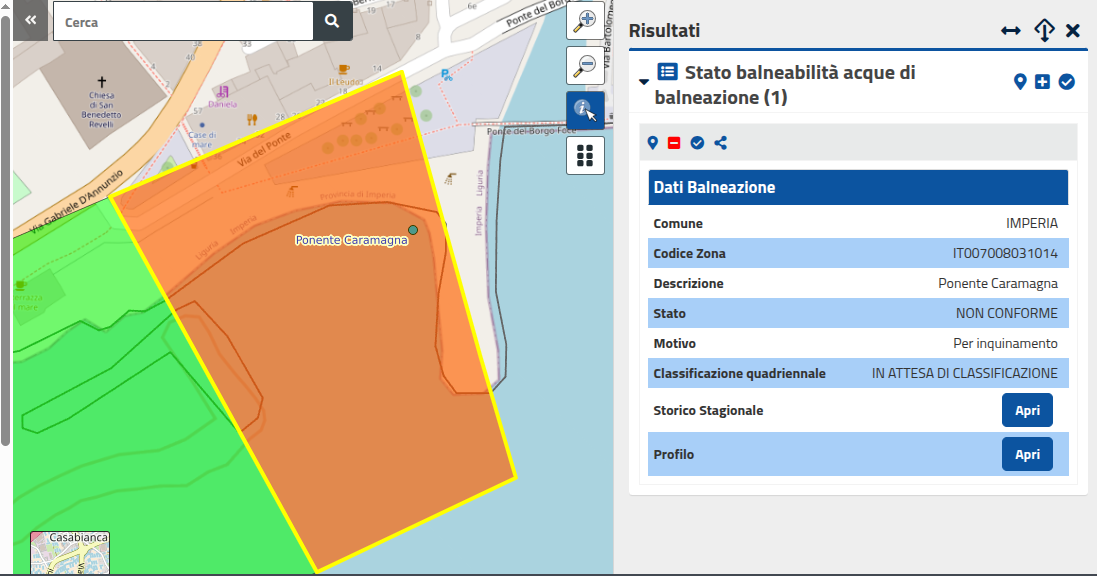Screen dimensions: 1097x576
Task: Collapse Stato balneabilità results group
Action: click(x=644, y=83)
